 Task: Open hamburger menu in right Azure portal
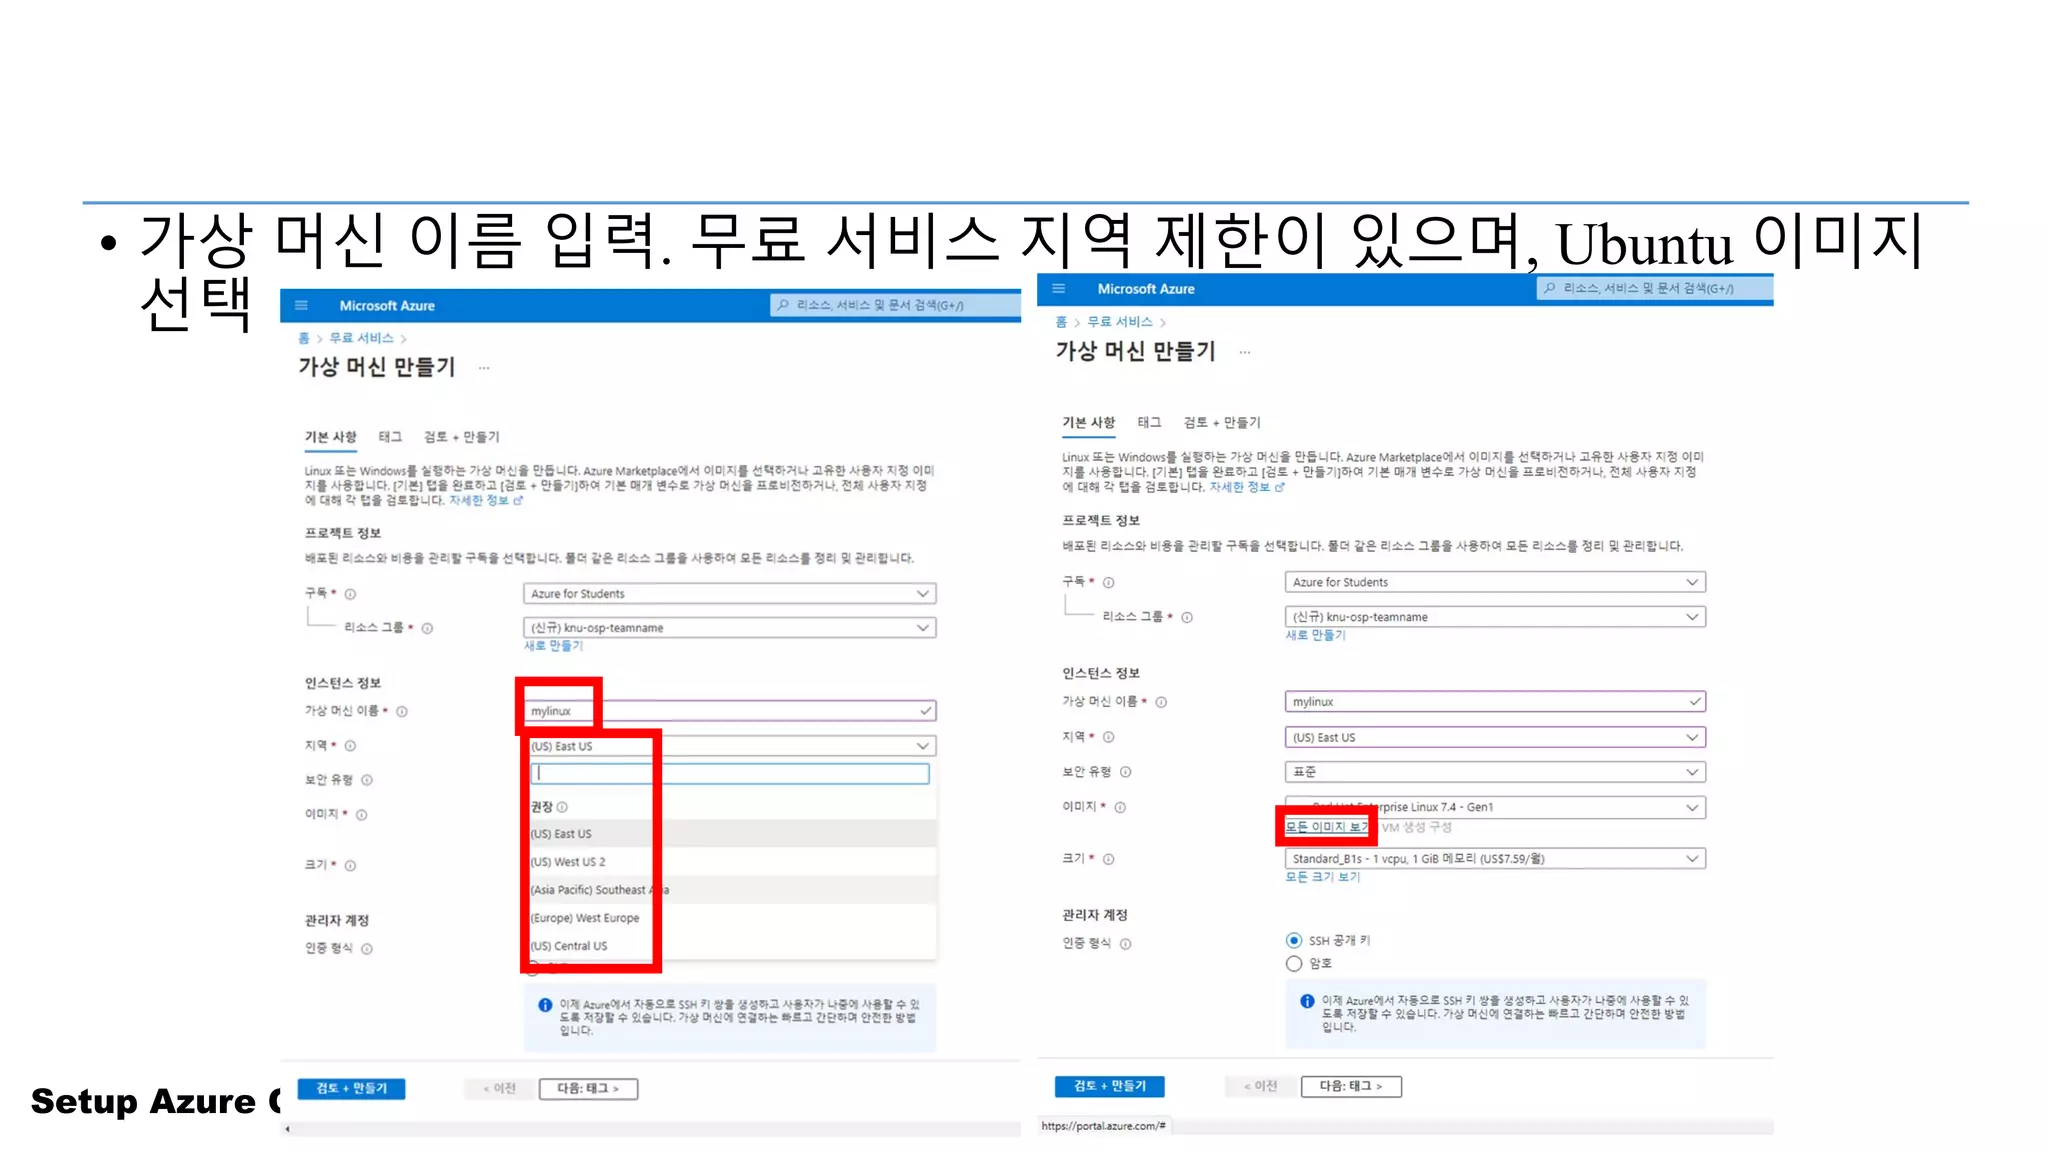tap(1059, 289)
